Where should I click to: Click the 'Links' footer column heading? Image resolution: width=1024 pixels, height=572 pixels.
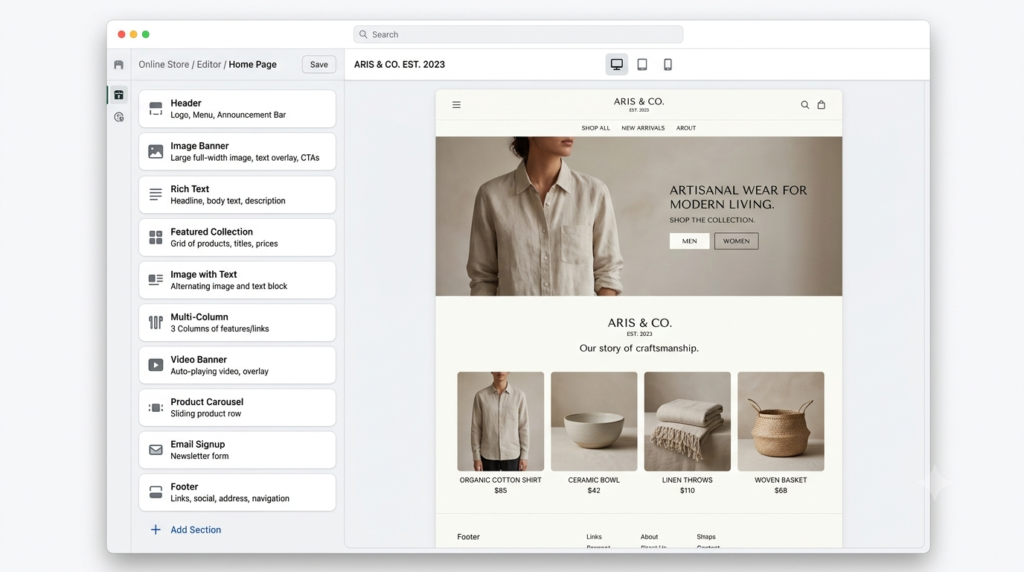coord(594,537)
